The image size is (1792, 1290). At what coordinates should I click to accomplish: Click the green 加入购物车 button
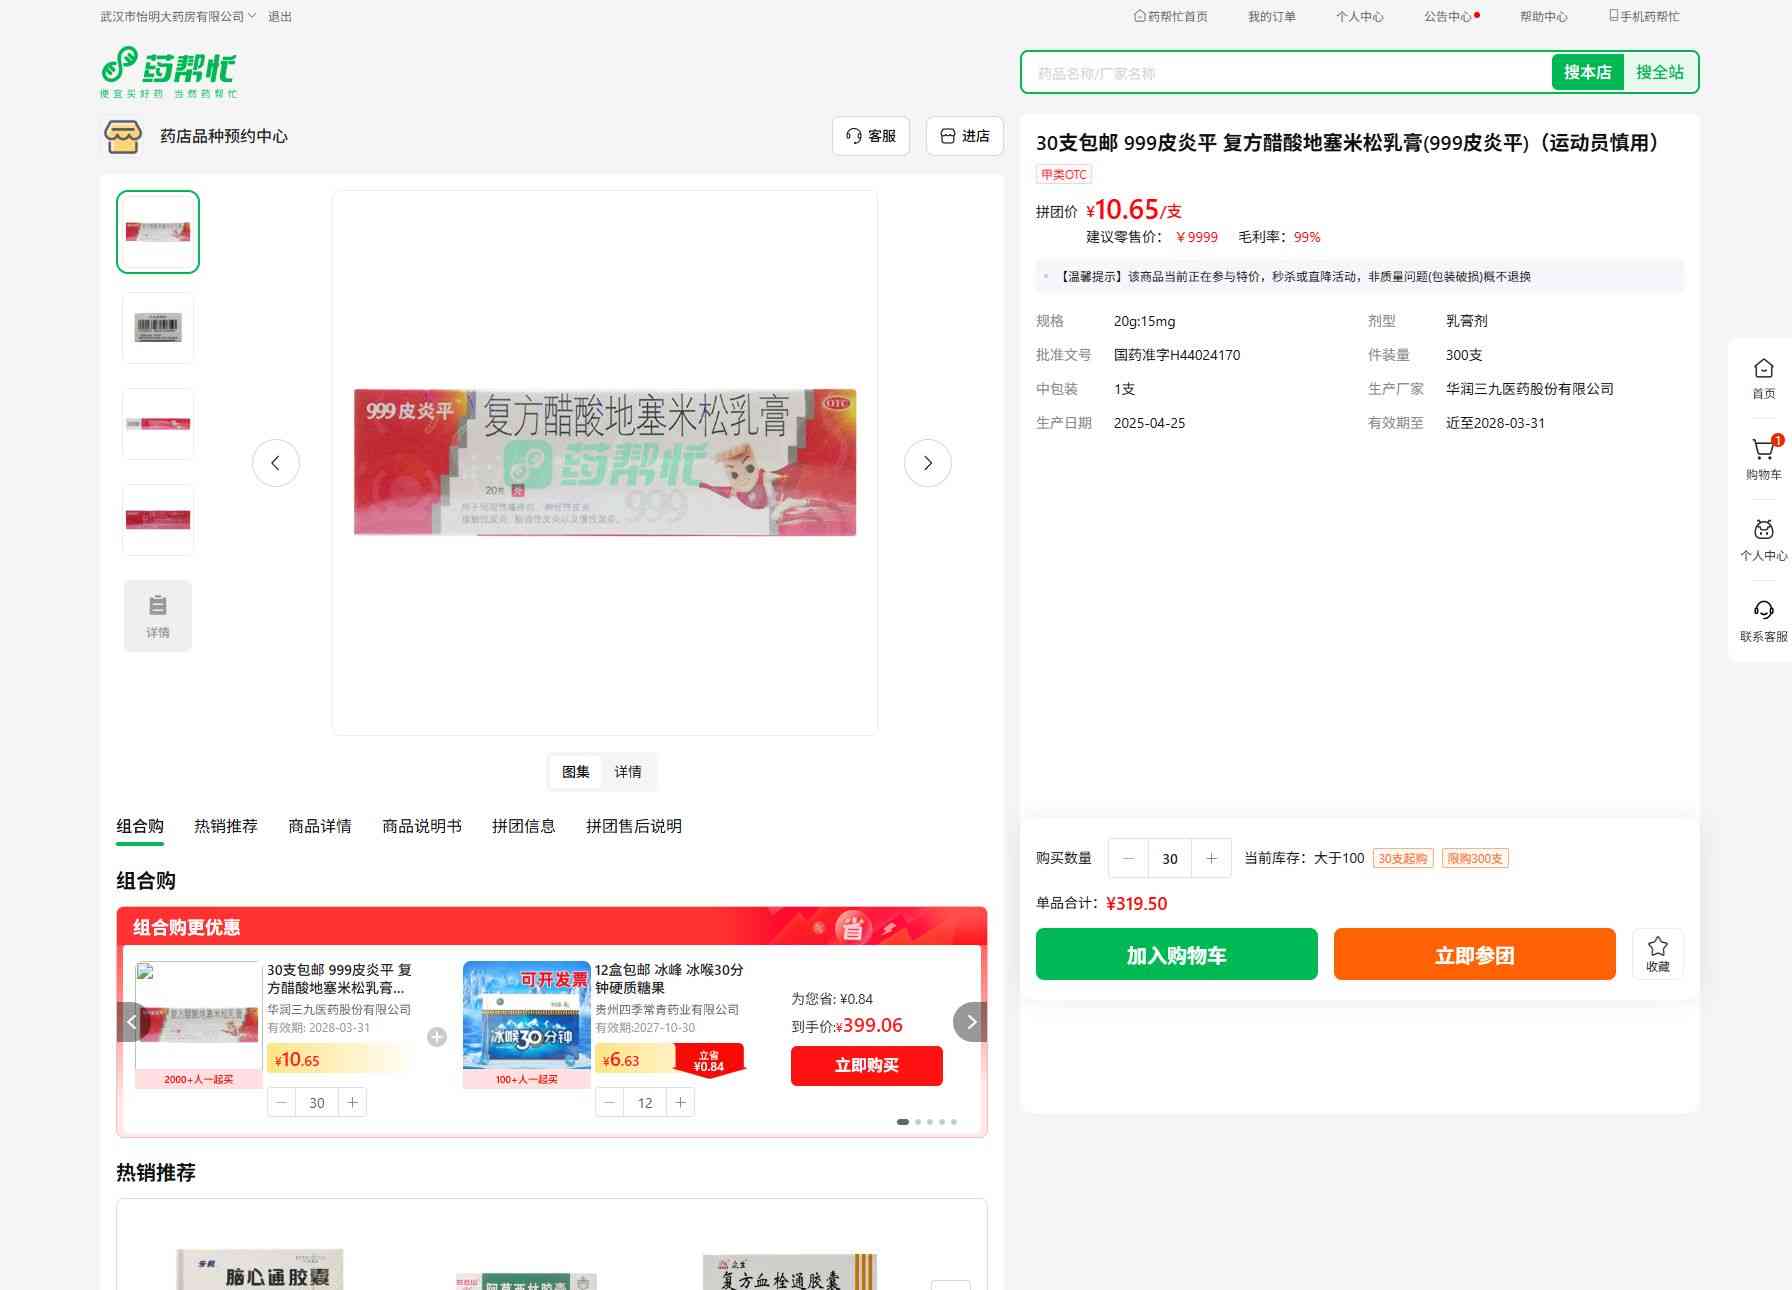click(x=1176, y=955)
